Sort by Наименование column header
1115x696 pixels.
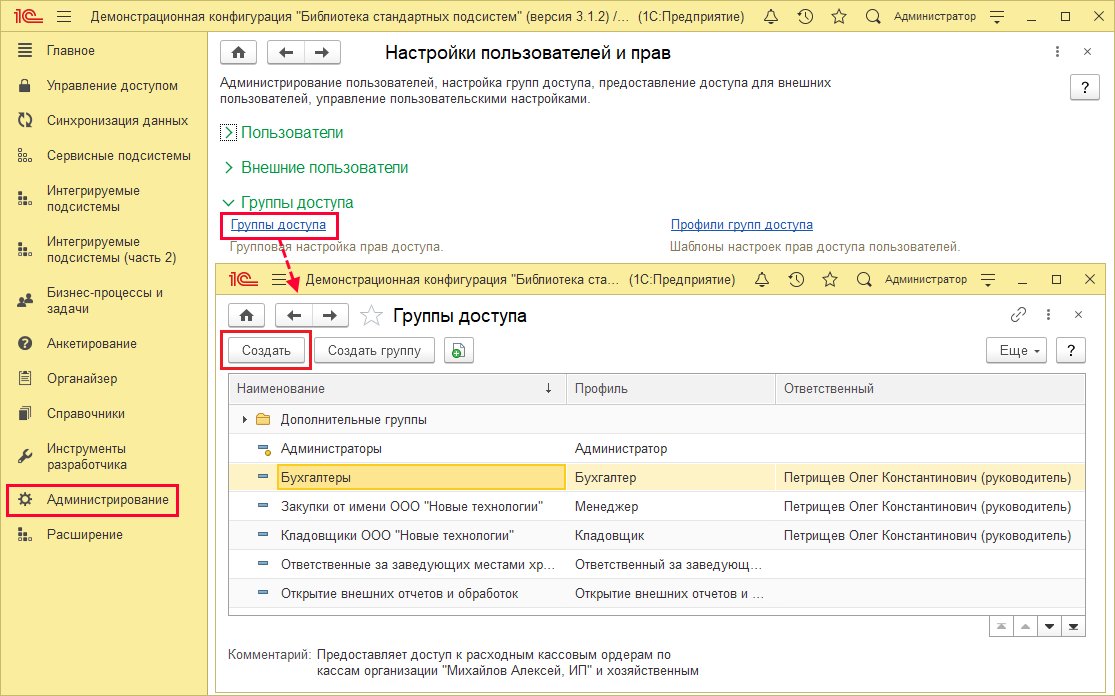click(x=397, y=389)
